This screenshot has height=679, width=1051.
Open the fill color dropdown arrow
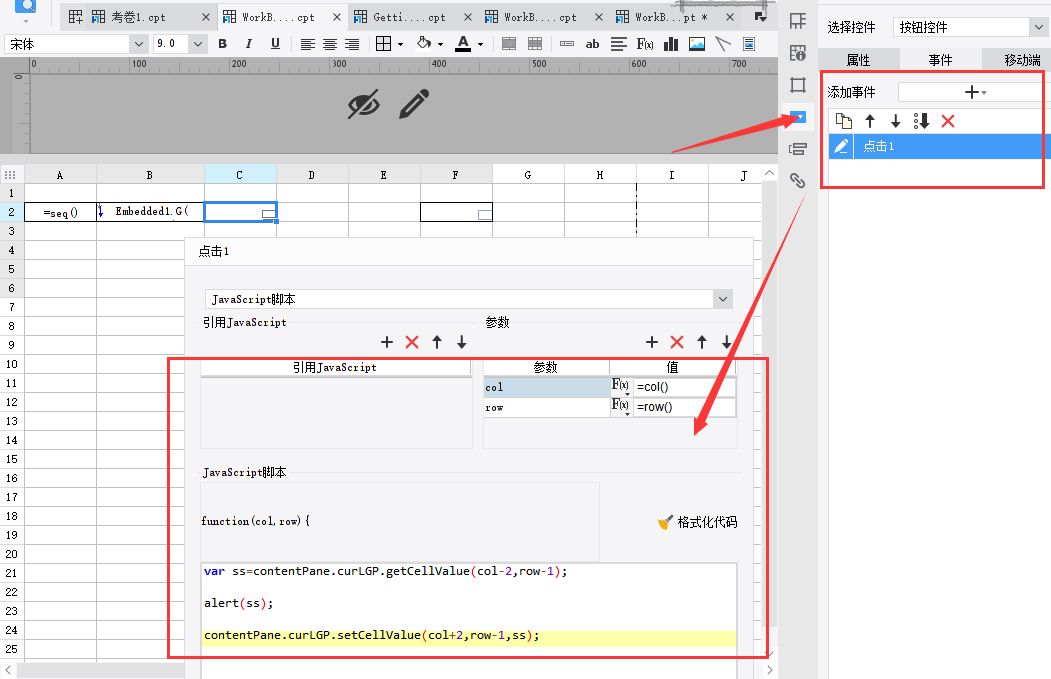pyautogui.click(x=440, y=45)
